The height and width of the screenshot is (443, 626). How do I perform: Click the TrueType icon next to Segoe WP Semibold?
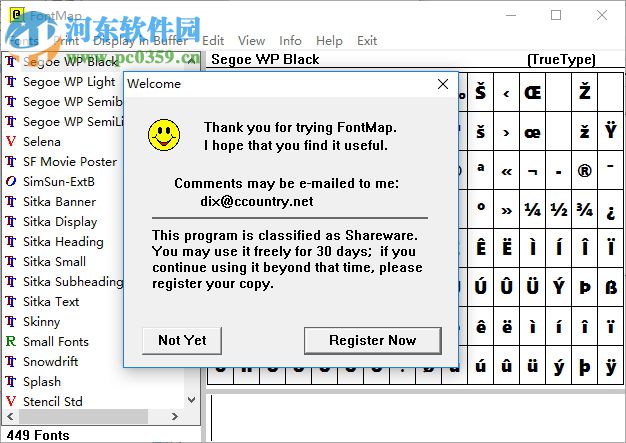[x=11, y=102]
